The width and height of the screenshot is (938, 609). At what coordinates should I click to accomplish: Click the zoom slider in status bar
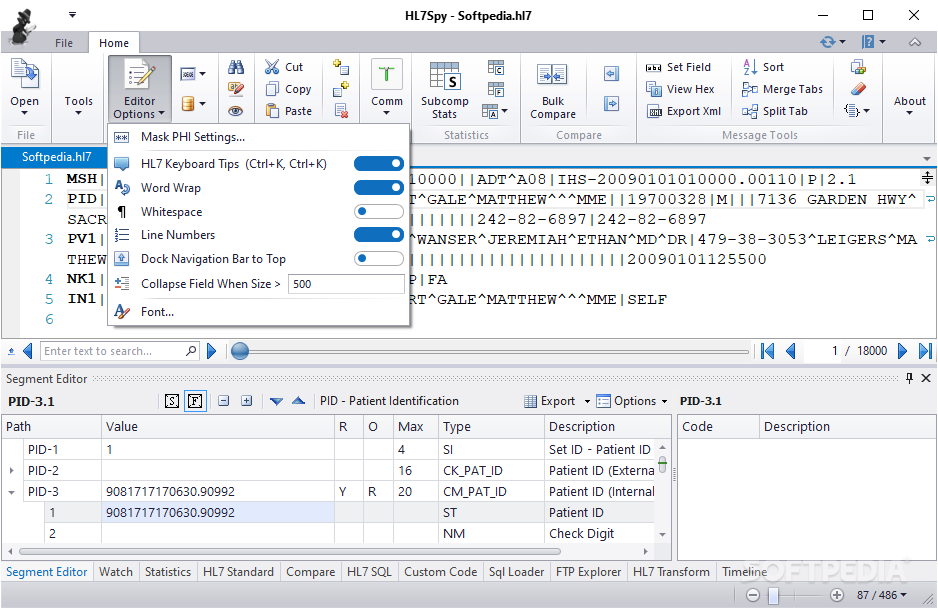(773, 595)
